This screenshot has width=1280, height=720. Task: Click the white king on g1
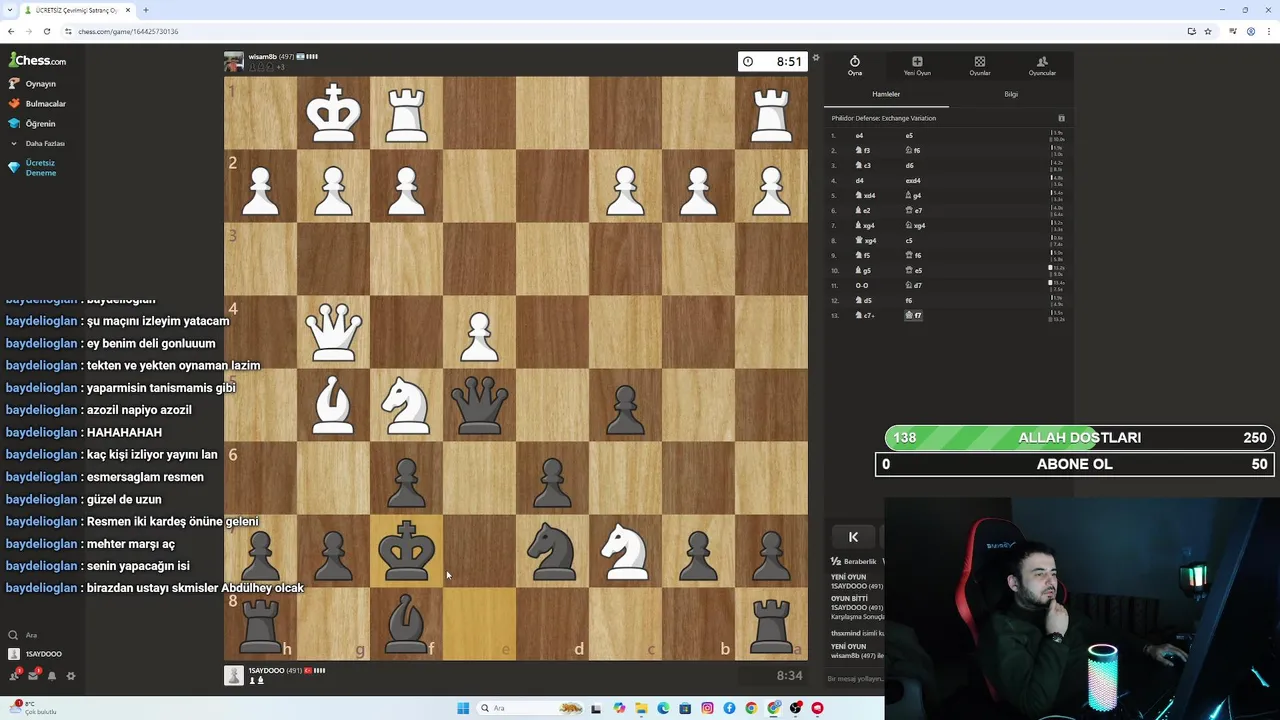point(333,113)
